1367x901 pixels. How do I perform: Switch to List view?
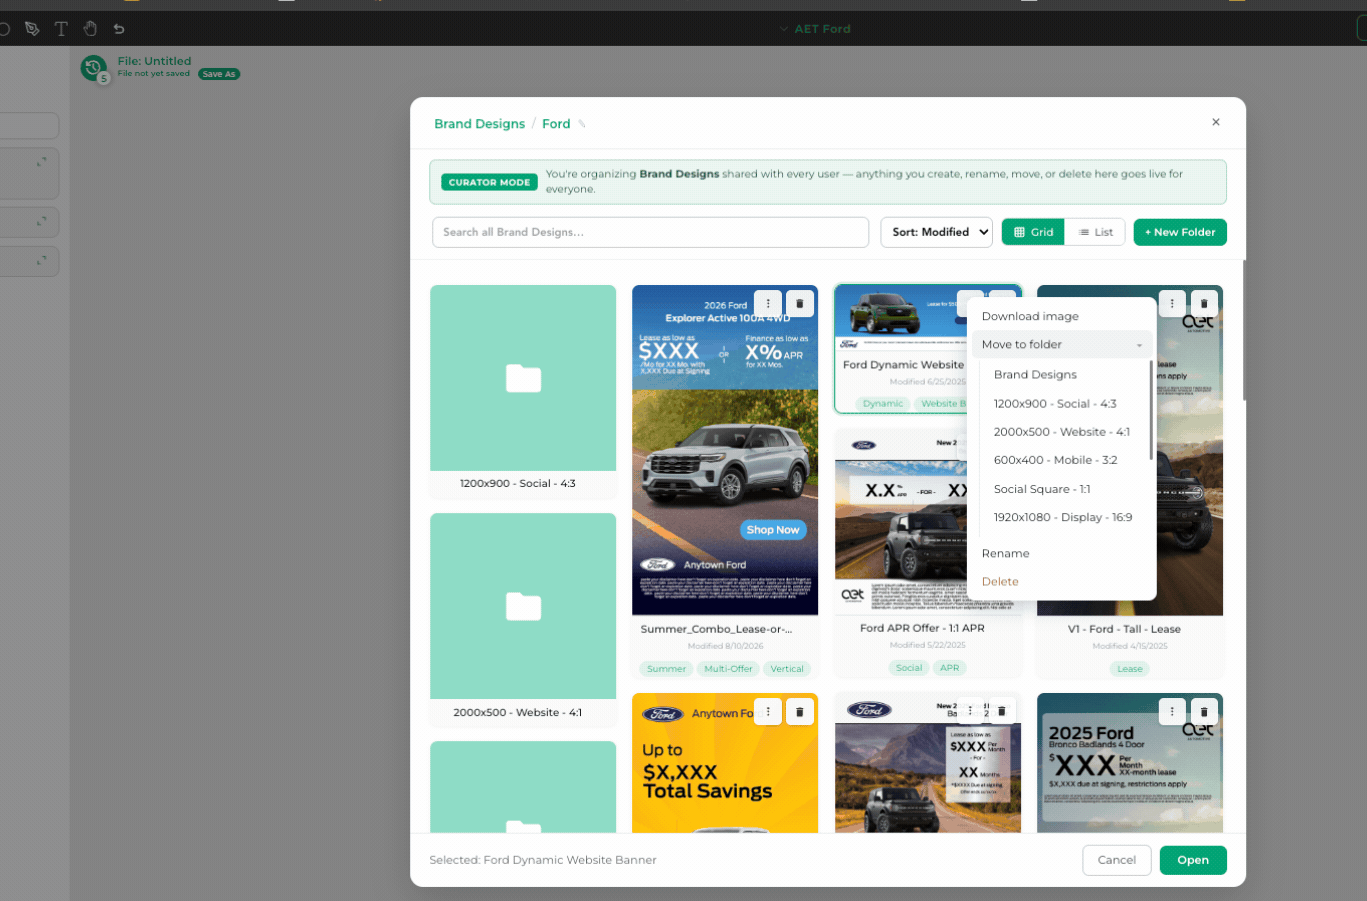[x=1095, y=232]
